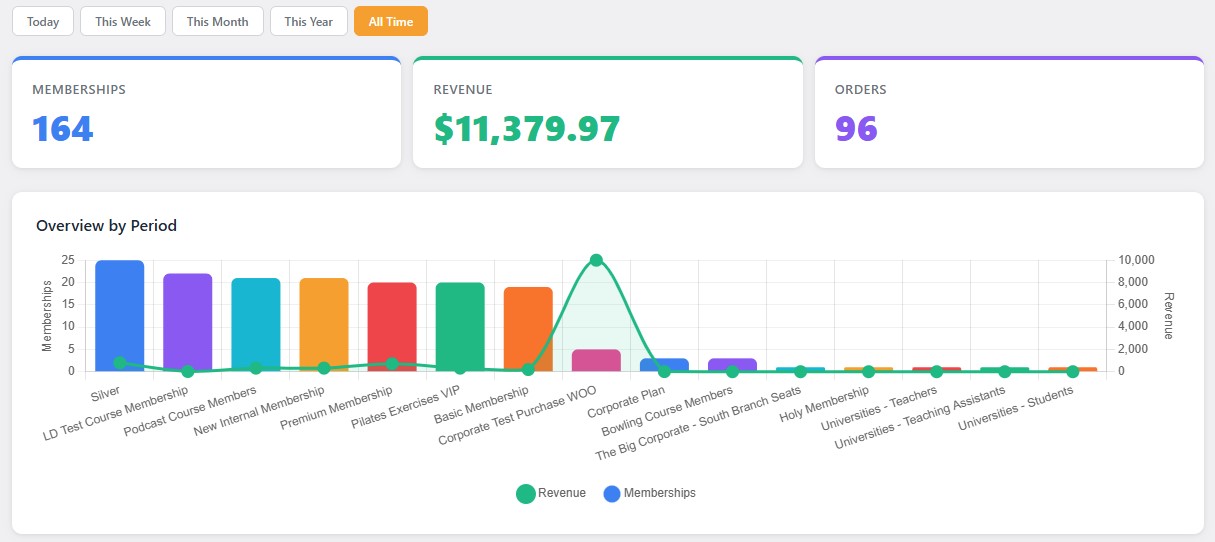Screen dimensions: 1215x542
Task: Choose the This Month filter
Action: tap(217, 21)
